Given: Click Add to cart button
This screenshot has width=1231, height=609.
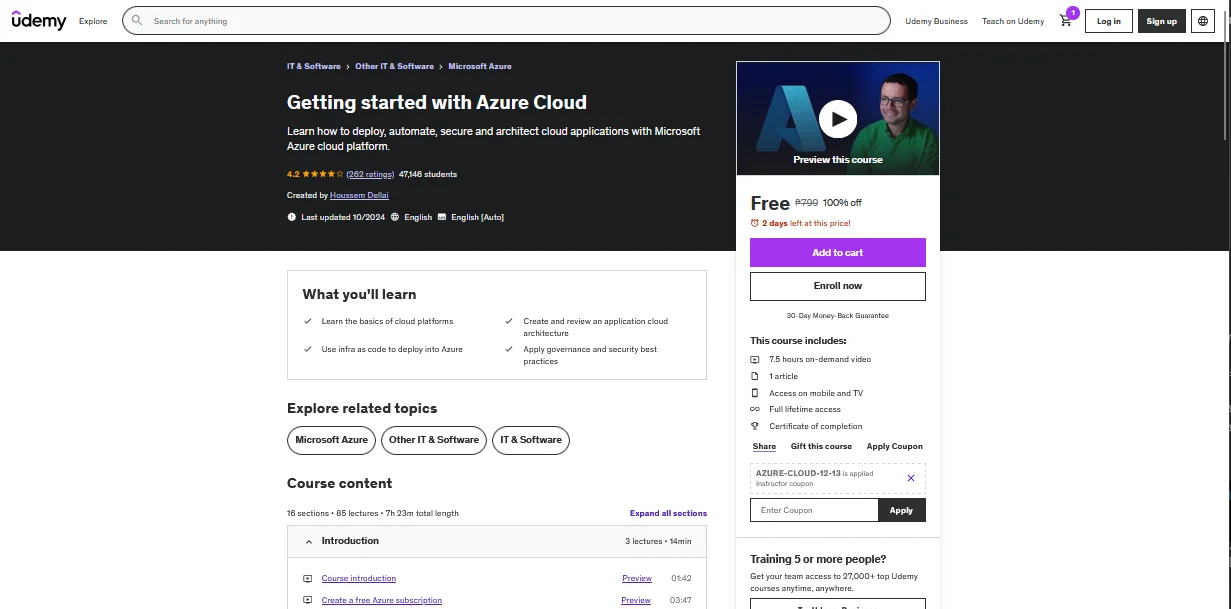Looking at the screenshot, I should tap(838, 252).
